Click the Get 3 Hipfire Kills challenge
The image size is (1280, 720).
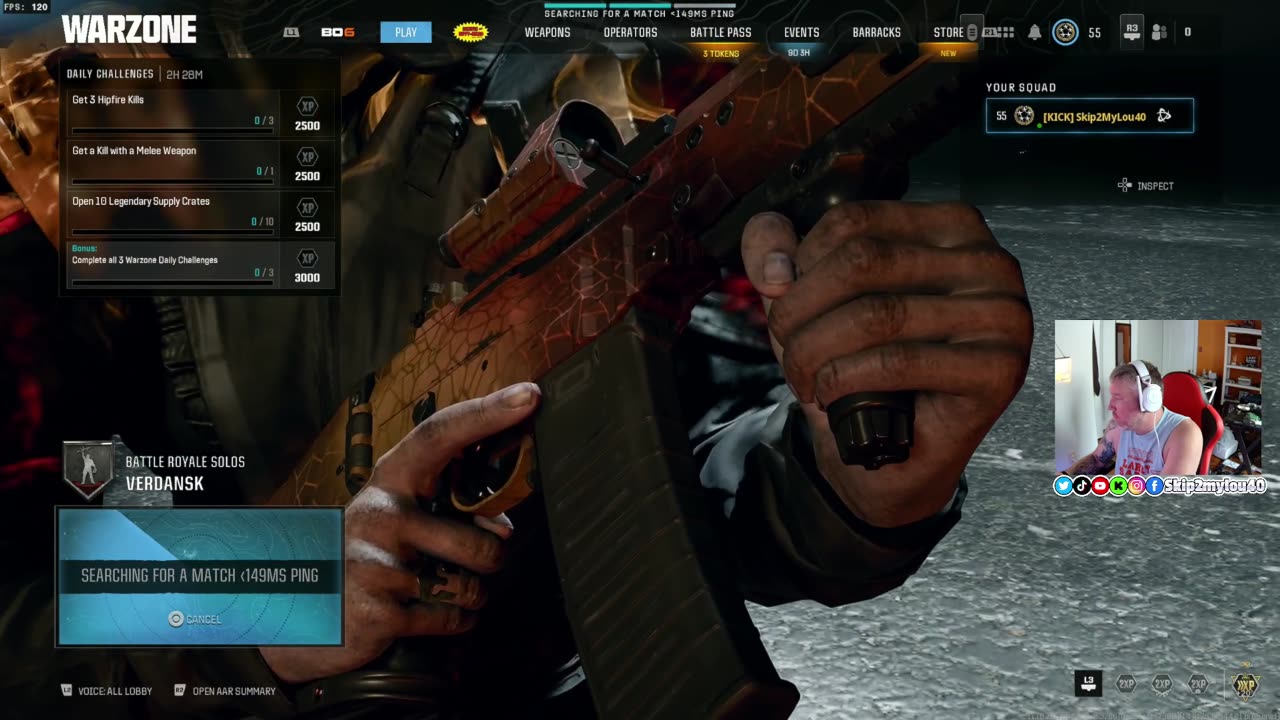[x=202, y=111]
